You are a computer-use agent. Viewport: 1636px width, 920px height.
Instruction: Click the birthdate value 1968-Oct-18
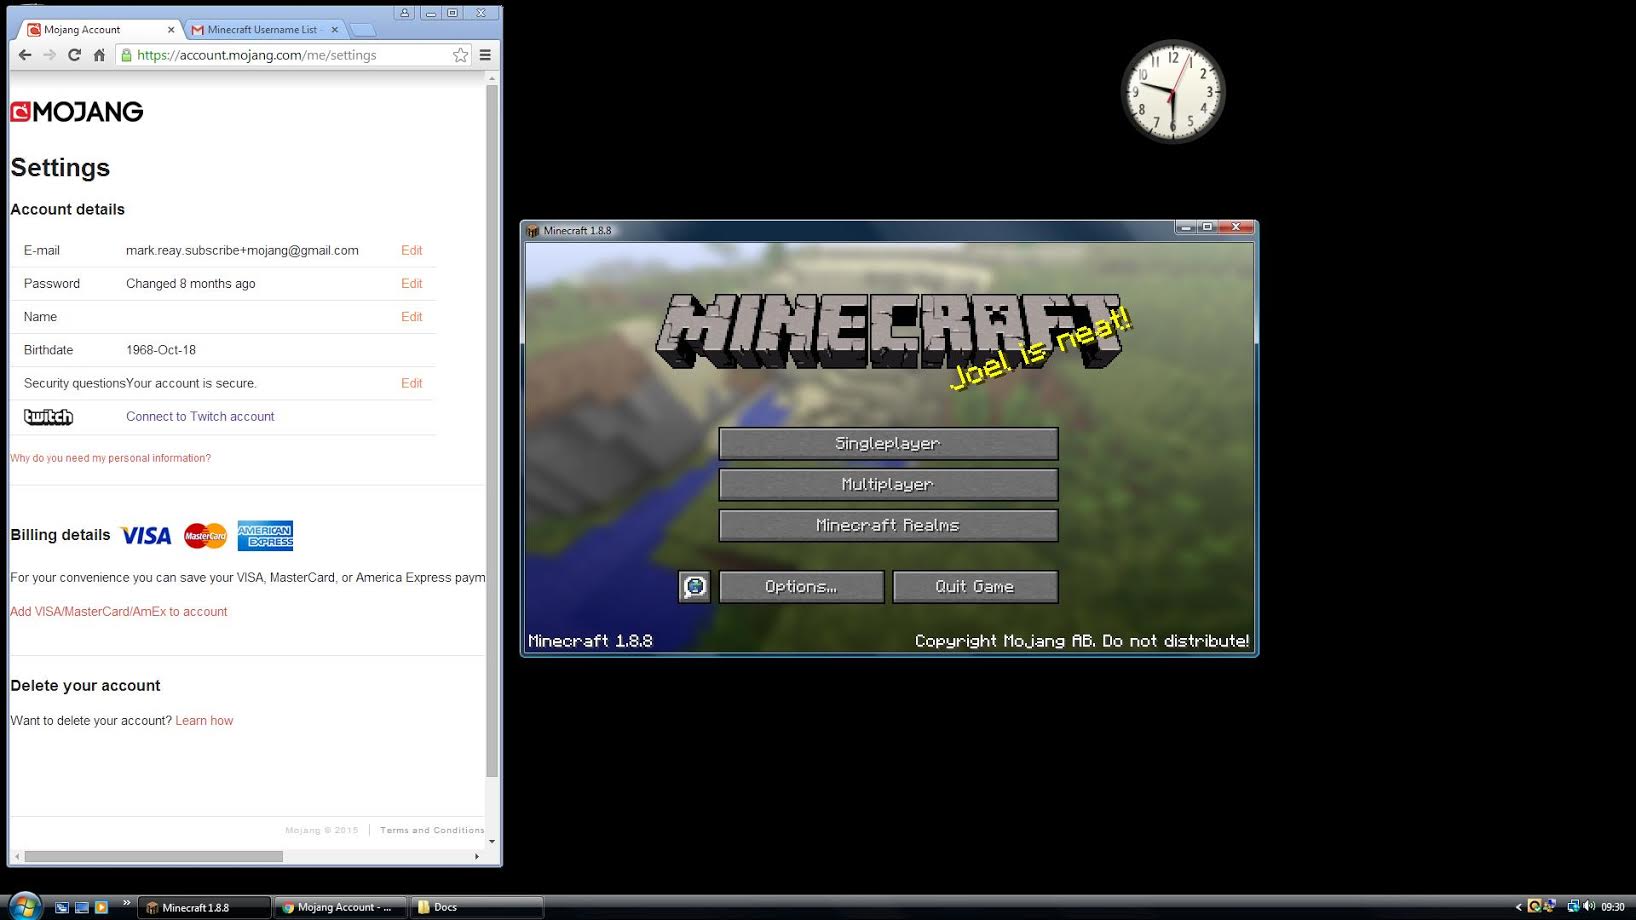[161, 350]
